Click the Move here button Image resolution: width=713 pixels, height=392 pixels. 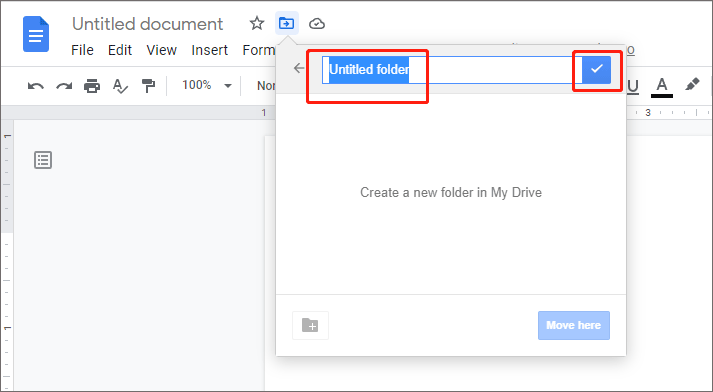click(x=574, y=325)
